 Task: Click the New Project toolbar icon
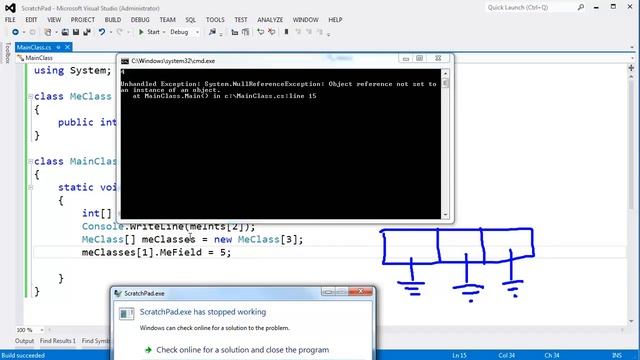click(48, 32)
